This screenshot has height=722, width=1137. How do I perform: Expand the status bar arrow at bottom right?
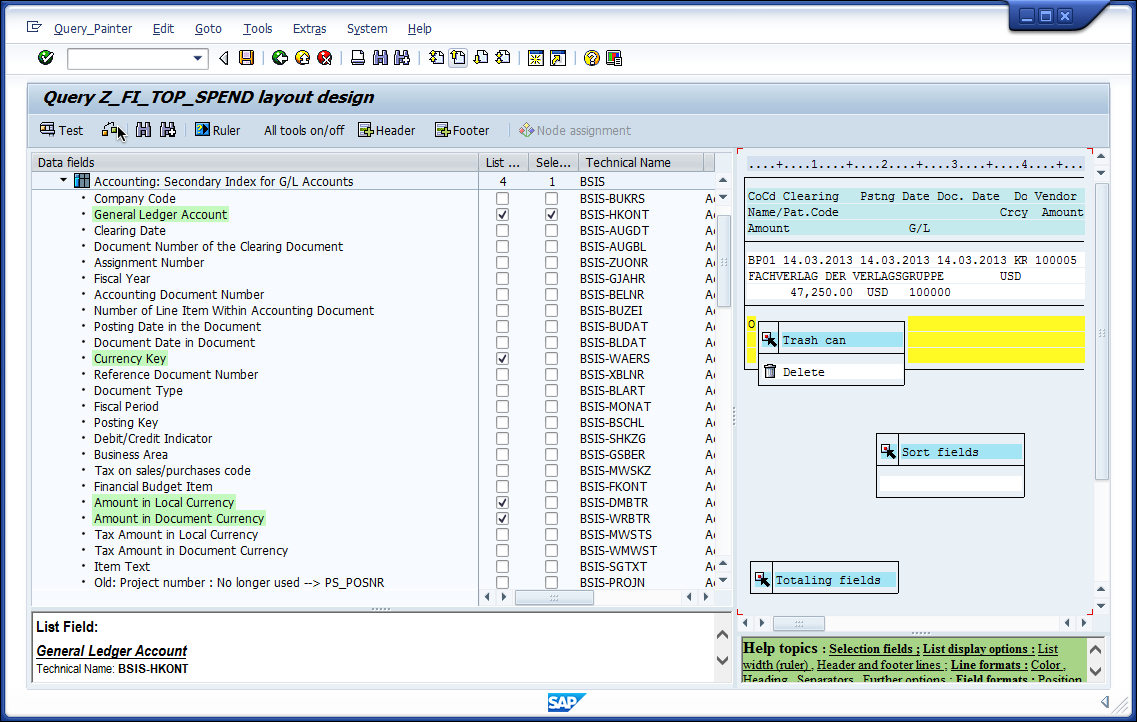(x=1105, y=702)
